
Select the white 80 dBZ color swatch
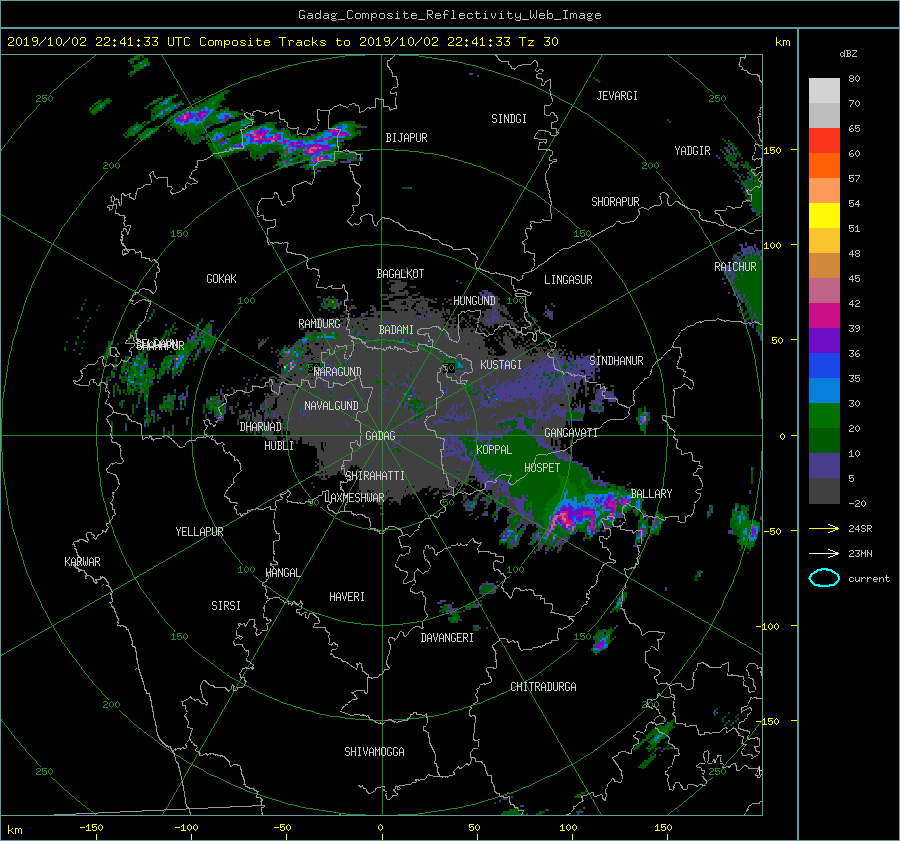click(x=824, y=90)
